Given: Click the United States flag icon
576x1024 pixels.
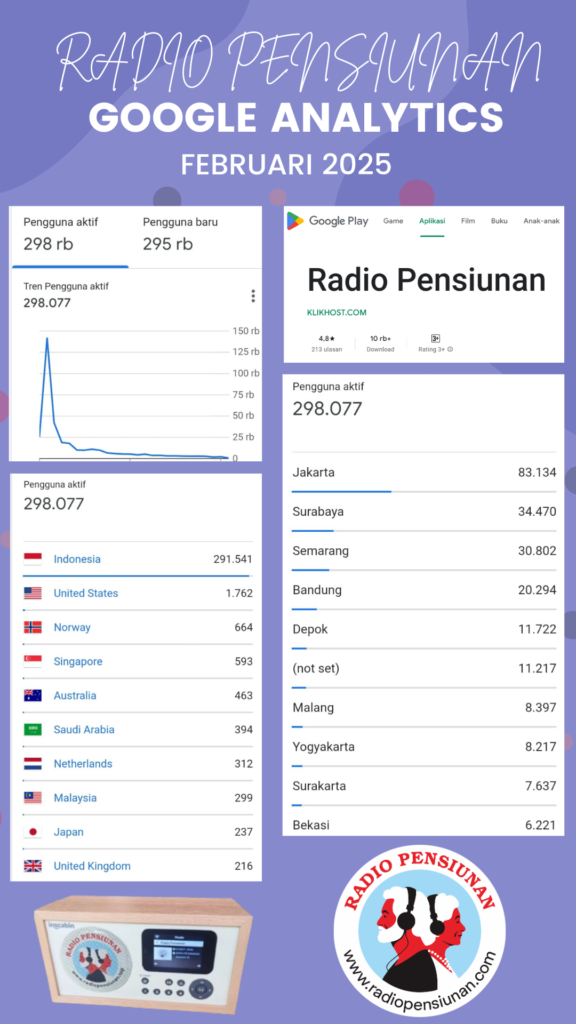Looking at the screenshot, I should coord(33,593).
